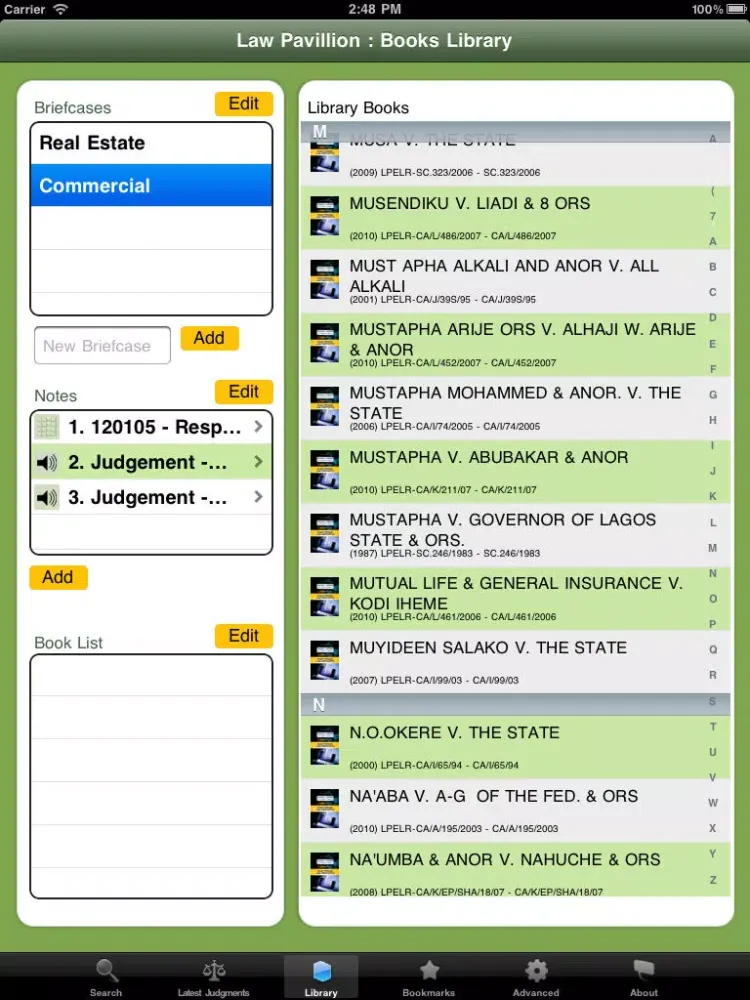
Task: Select the Library tab icon
Action: coord(321,971)
